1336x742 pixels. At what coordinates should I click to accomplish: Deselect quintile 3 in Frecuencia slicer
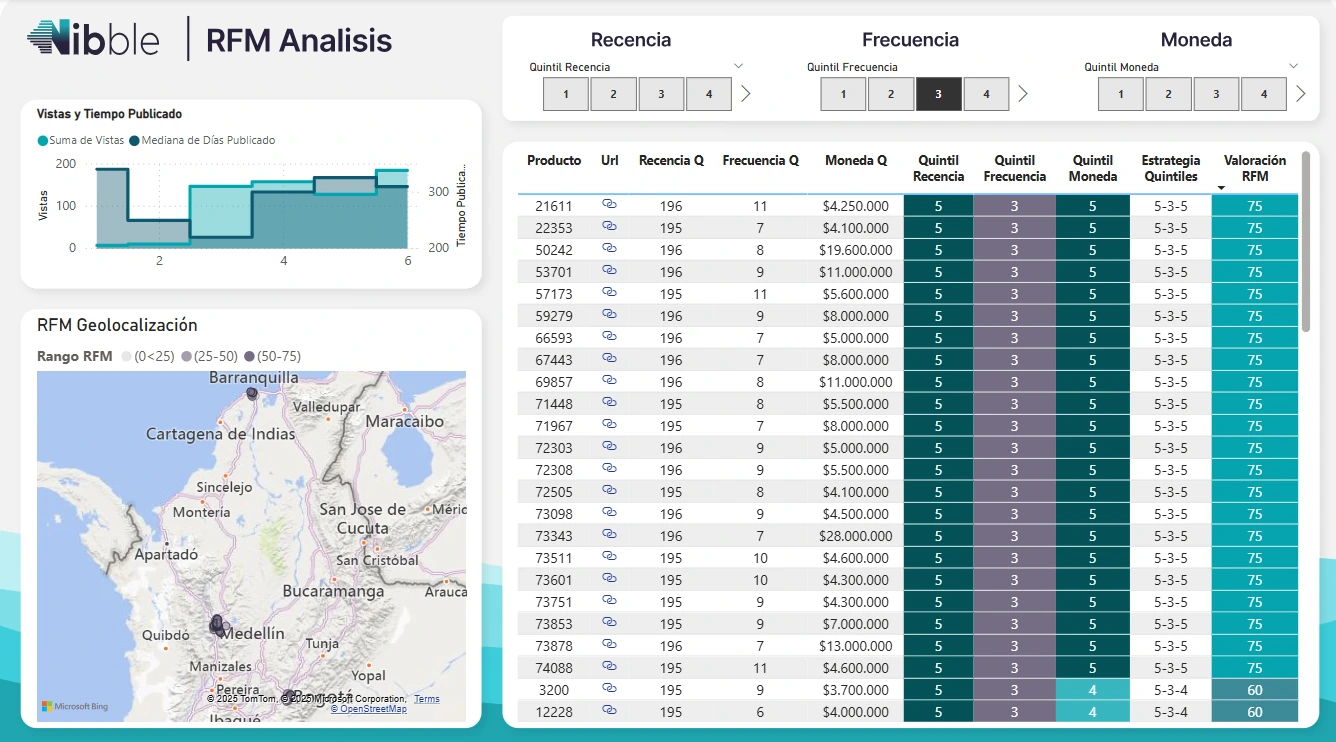point(938,94)
